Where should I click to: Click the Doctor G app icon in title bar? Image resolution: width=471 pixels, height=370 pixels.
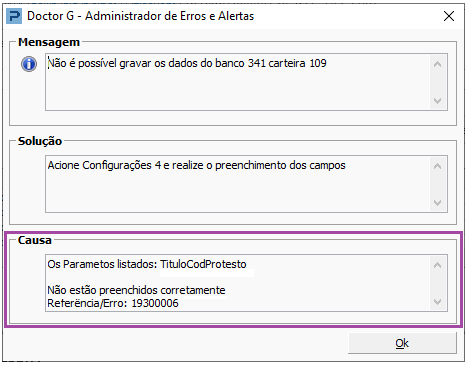click(x=14, y=16)
